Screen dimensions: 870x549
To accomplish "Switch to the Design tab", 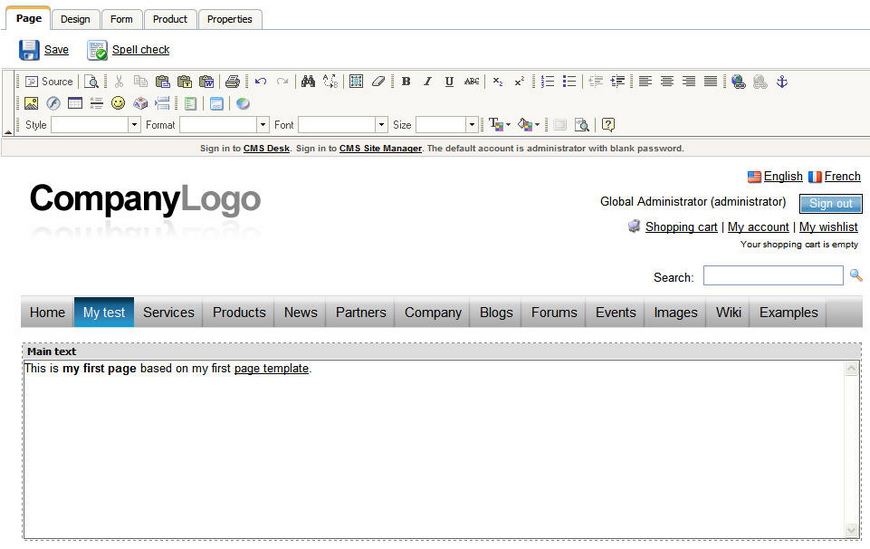I will [75, 19].
